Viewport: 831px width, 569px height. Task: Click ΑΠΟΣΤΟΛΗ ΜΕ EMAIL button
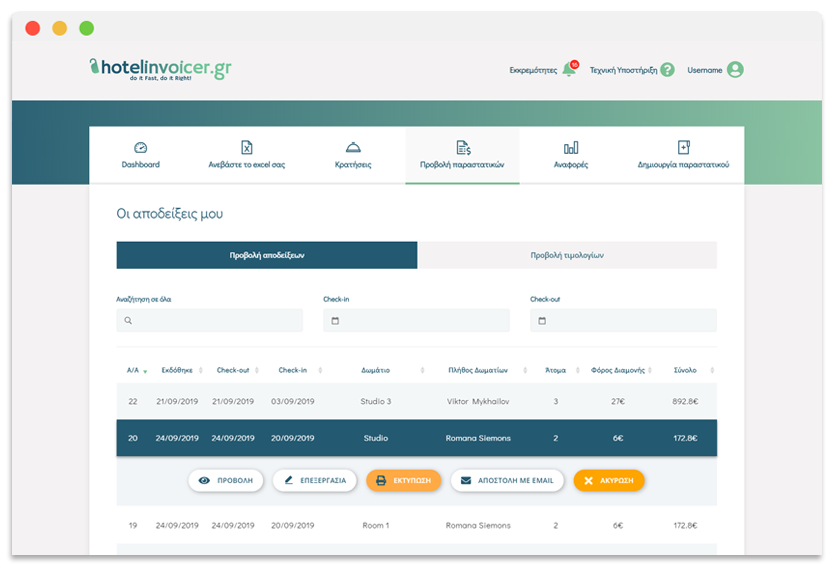point(508,481)
